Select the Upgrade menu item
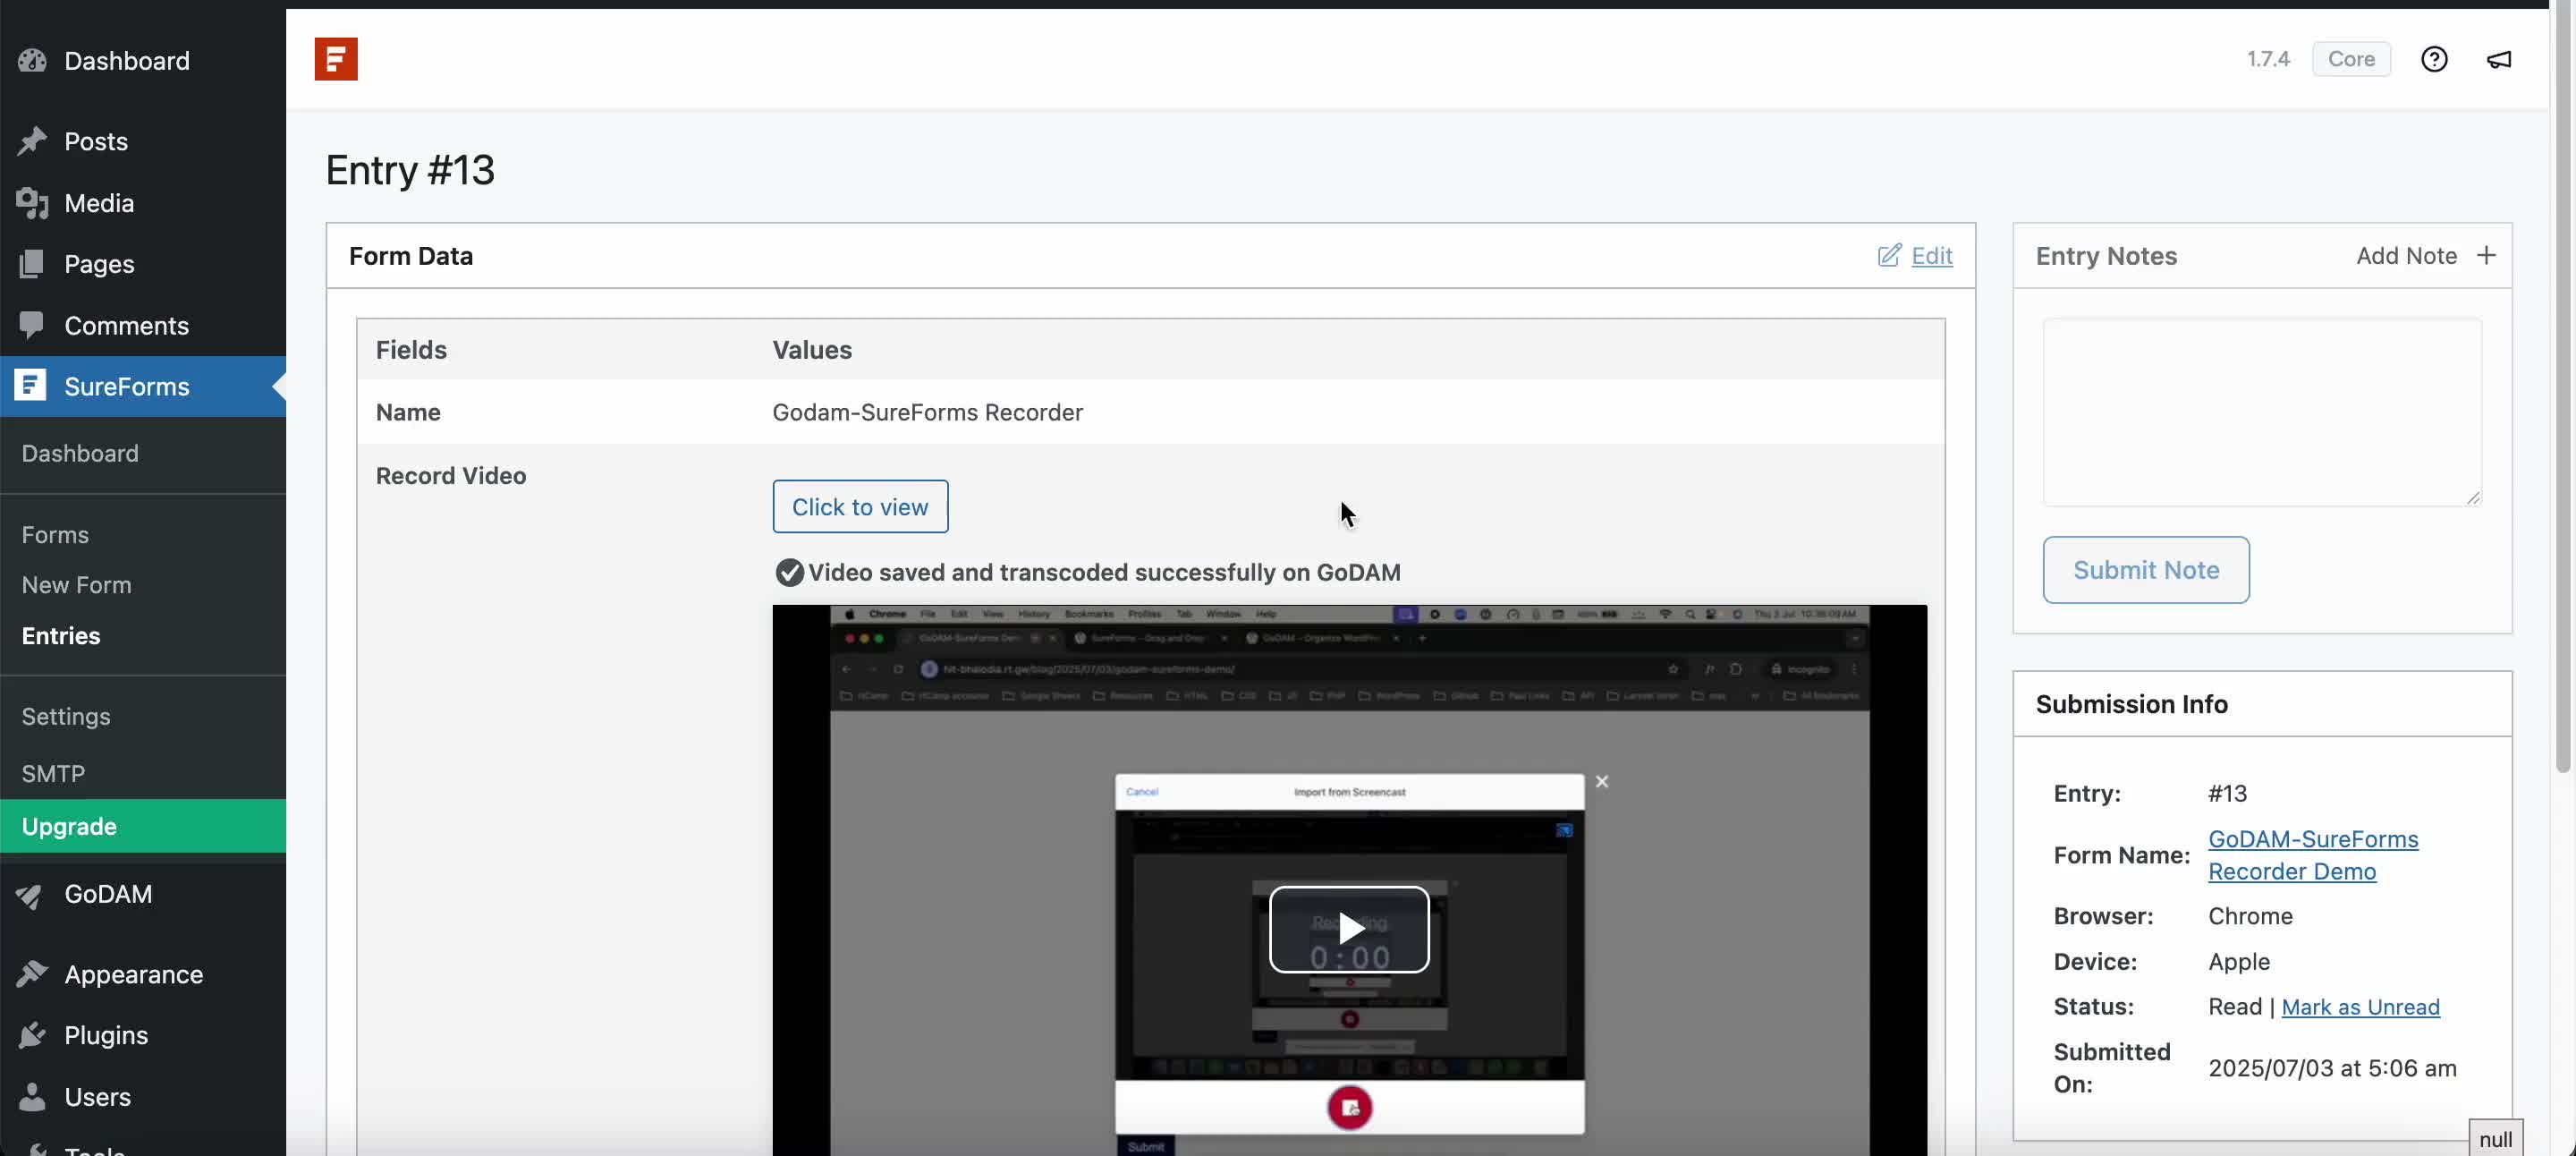The image size is (2576, 1156). coord(68,825)
